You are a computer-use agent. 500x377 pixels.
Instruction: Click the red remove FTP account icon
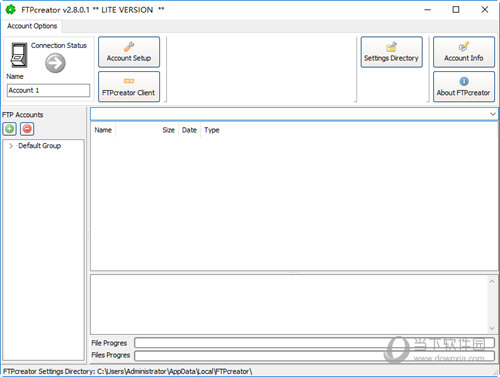tap(27, 129)
